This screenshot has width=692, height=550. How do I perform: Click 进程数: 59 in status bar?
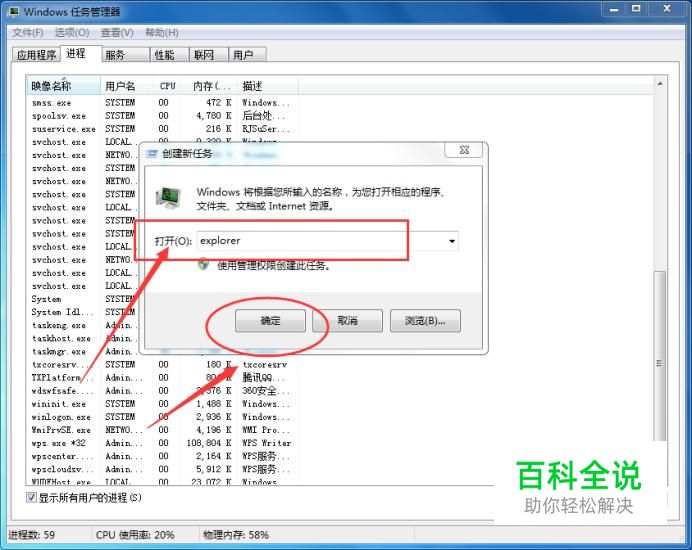click(x=32, y=535)
